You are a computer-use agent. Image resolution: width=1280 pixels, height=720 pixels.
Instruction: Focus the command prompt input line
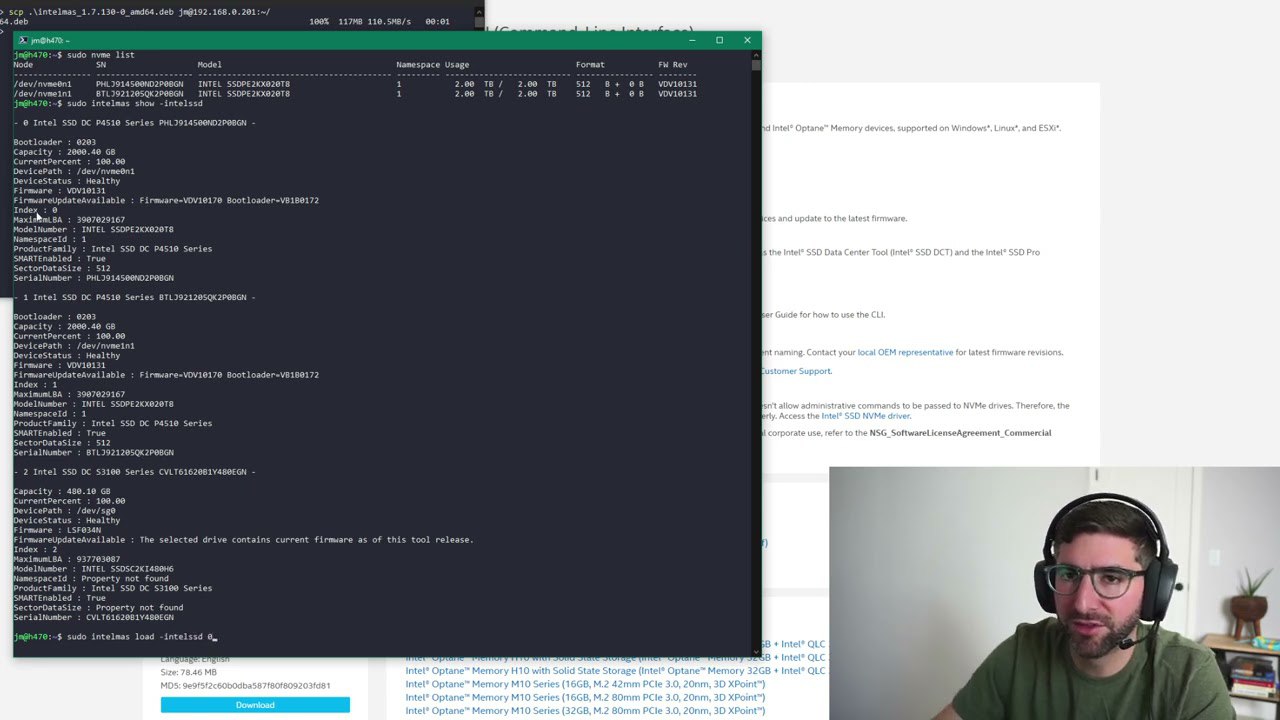[115, 637]
